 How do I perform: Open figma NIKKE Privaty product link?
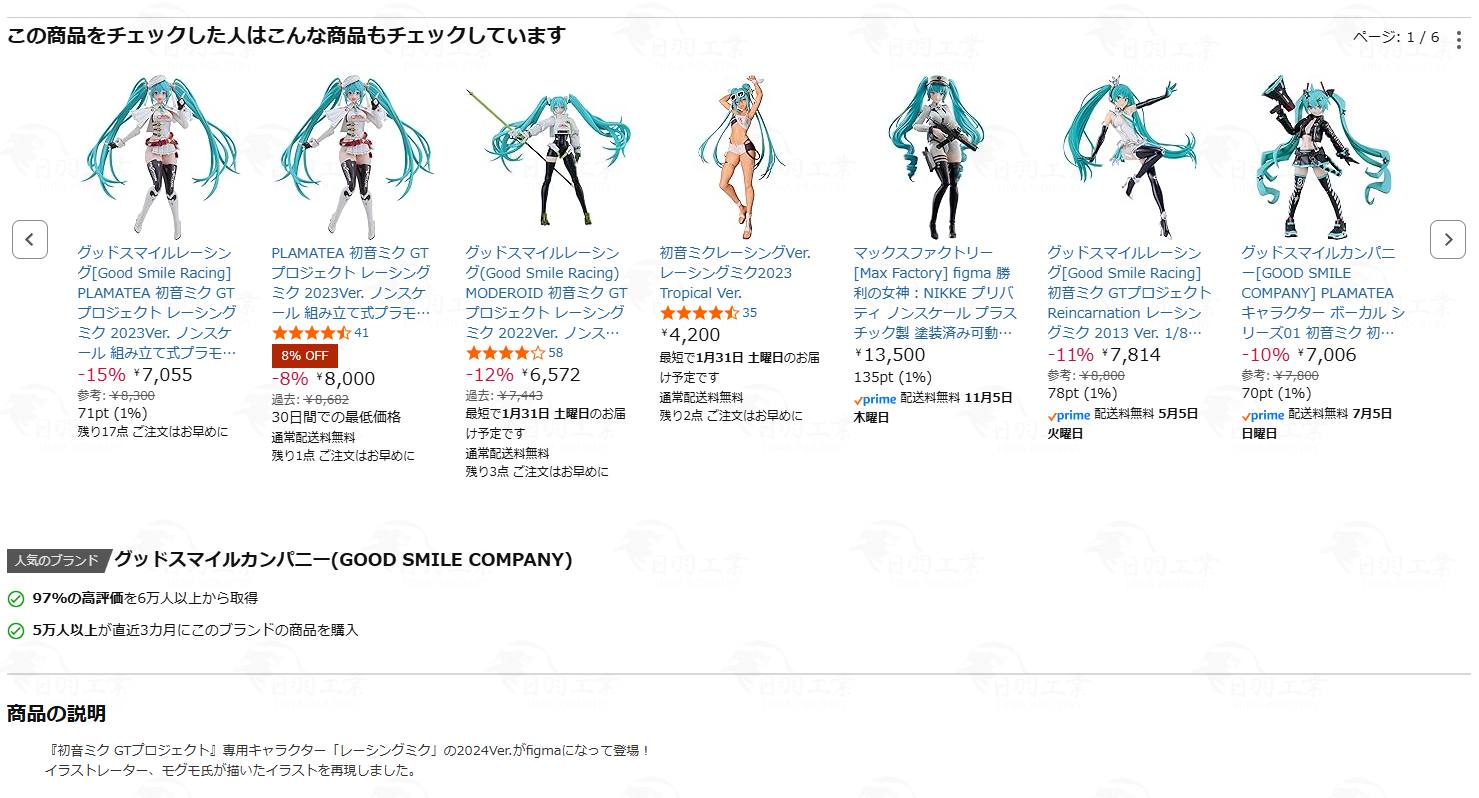pyautogui.click(x=935, y=293)
